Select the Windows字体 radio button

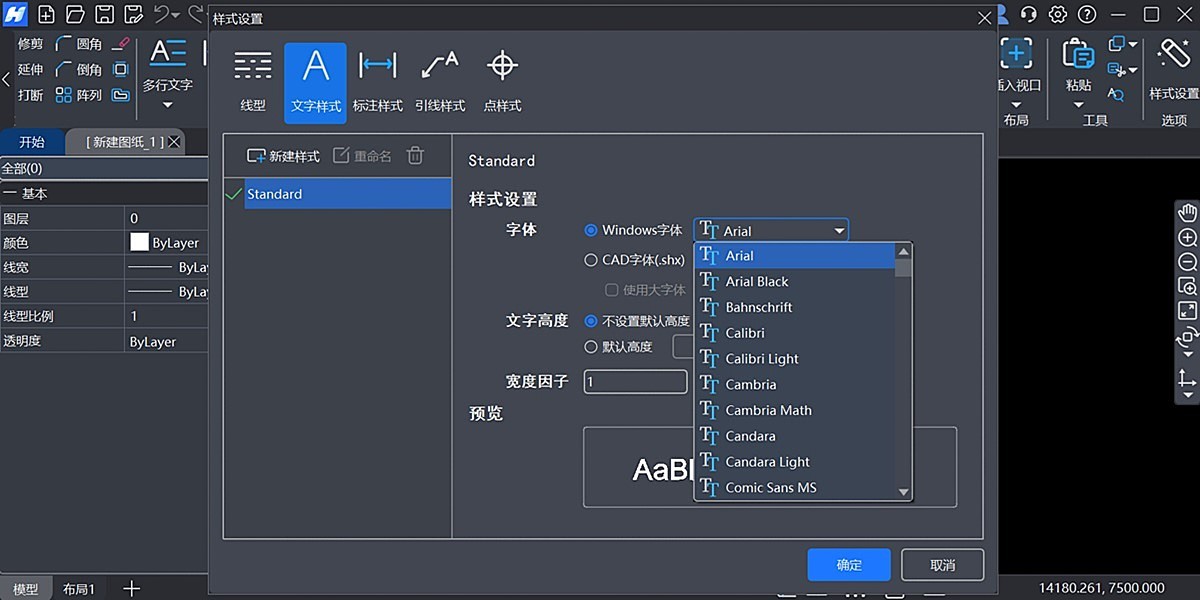594,229
